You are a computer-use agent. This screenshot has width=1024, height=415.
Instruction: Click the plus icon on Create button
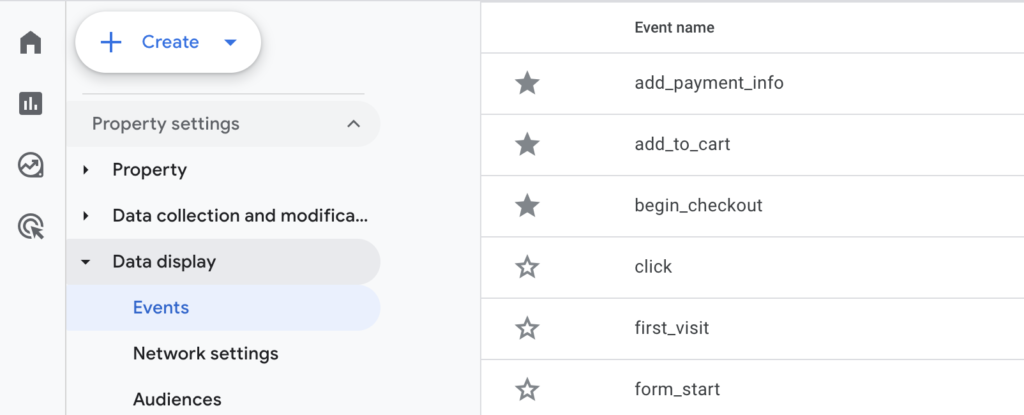[111, 42]
